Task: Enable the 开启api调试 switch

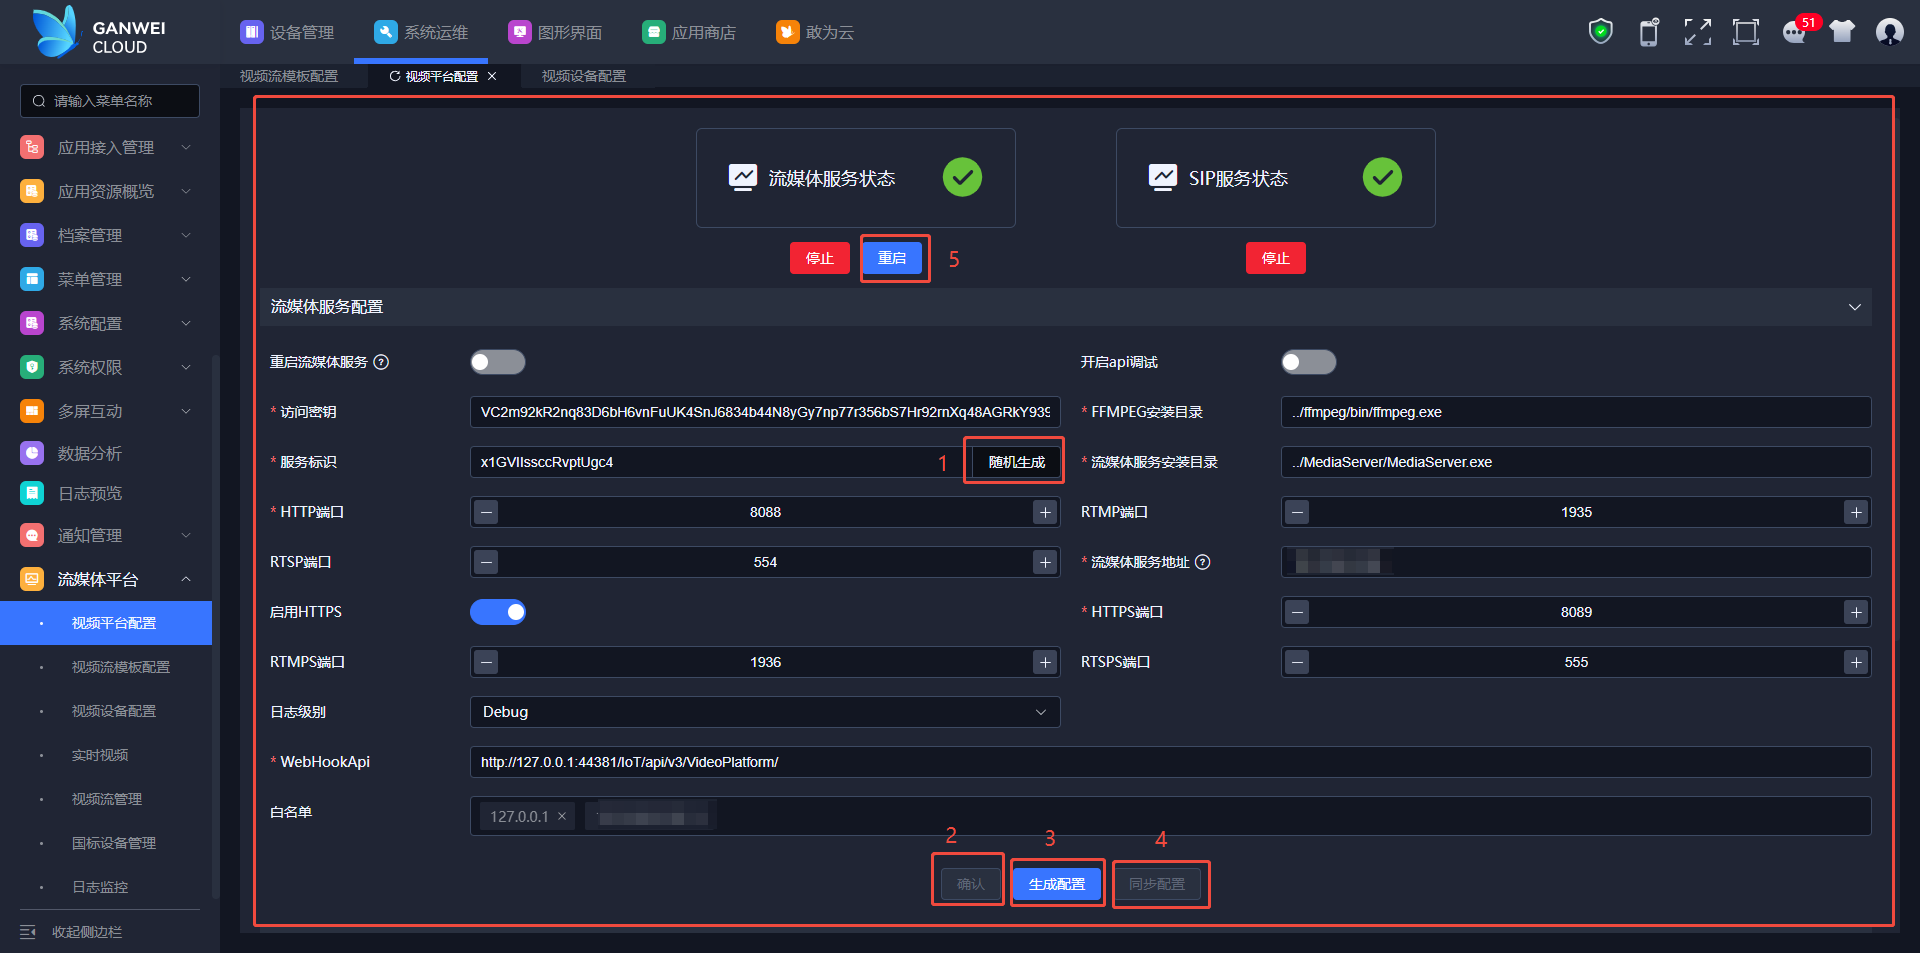Action: [x=1308, y=362]
